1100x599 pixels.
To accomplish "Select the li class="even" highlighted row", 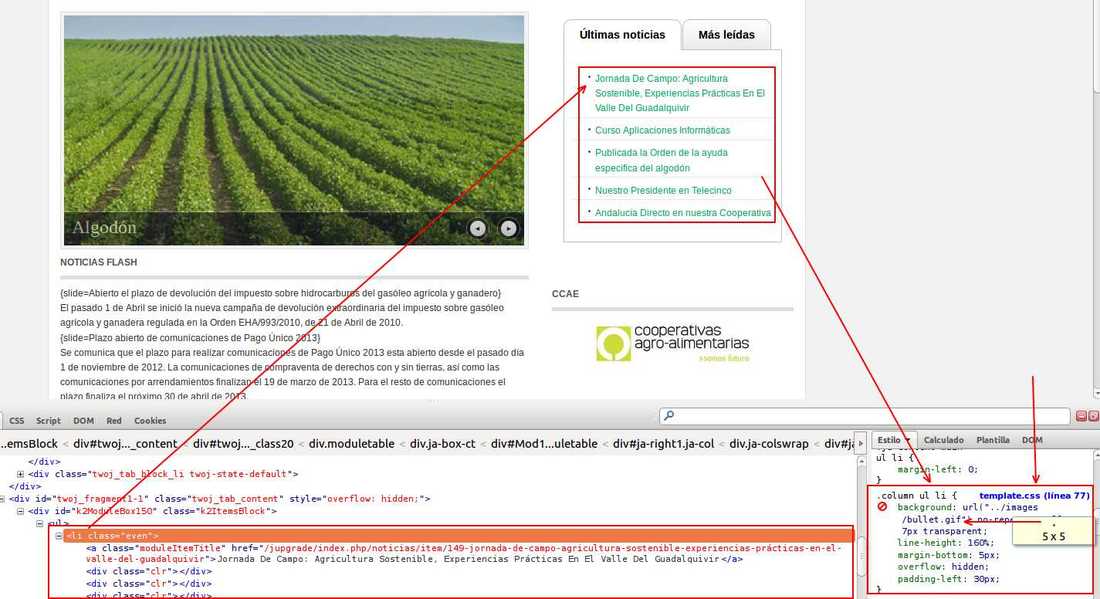I will (x=458, y=536).
